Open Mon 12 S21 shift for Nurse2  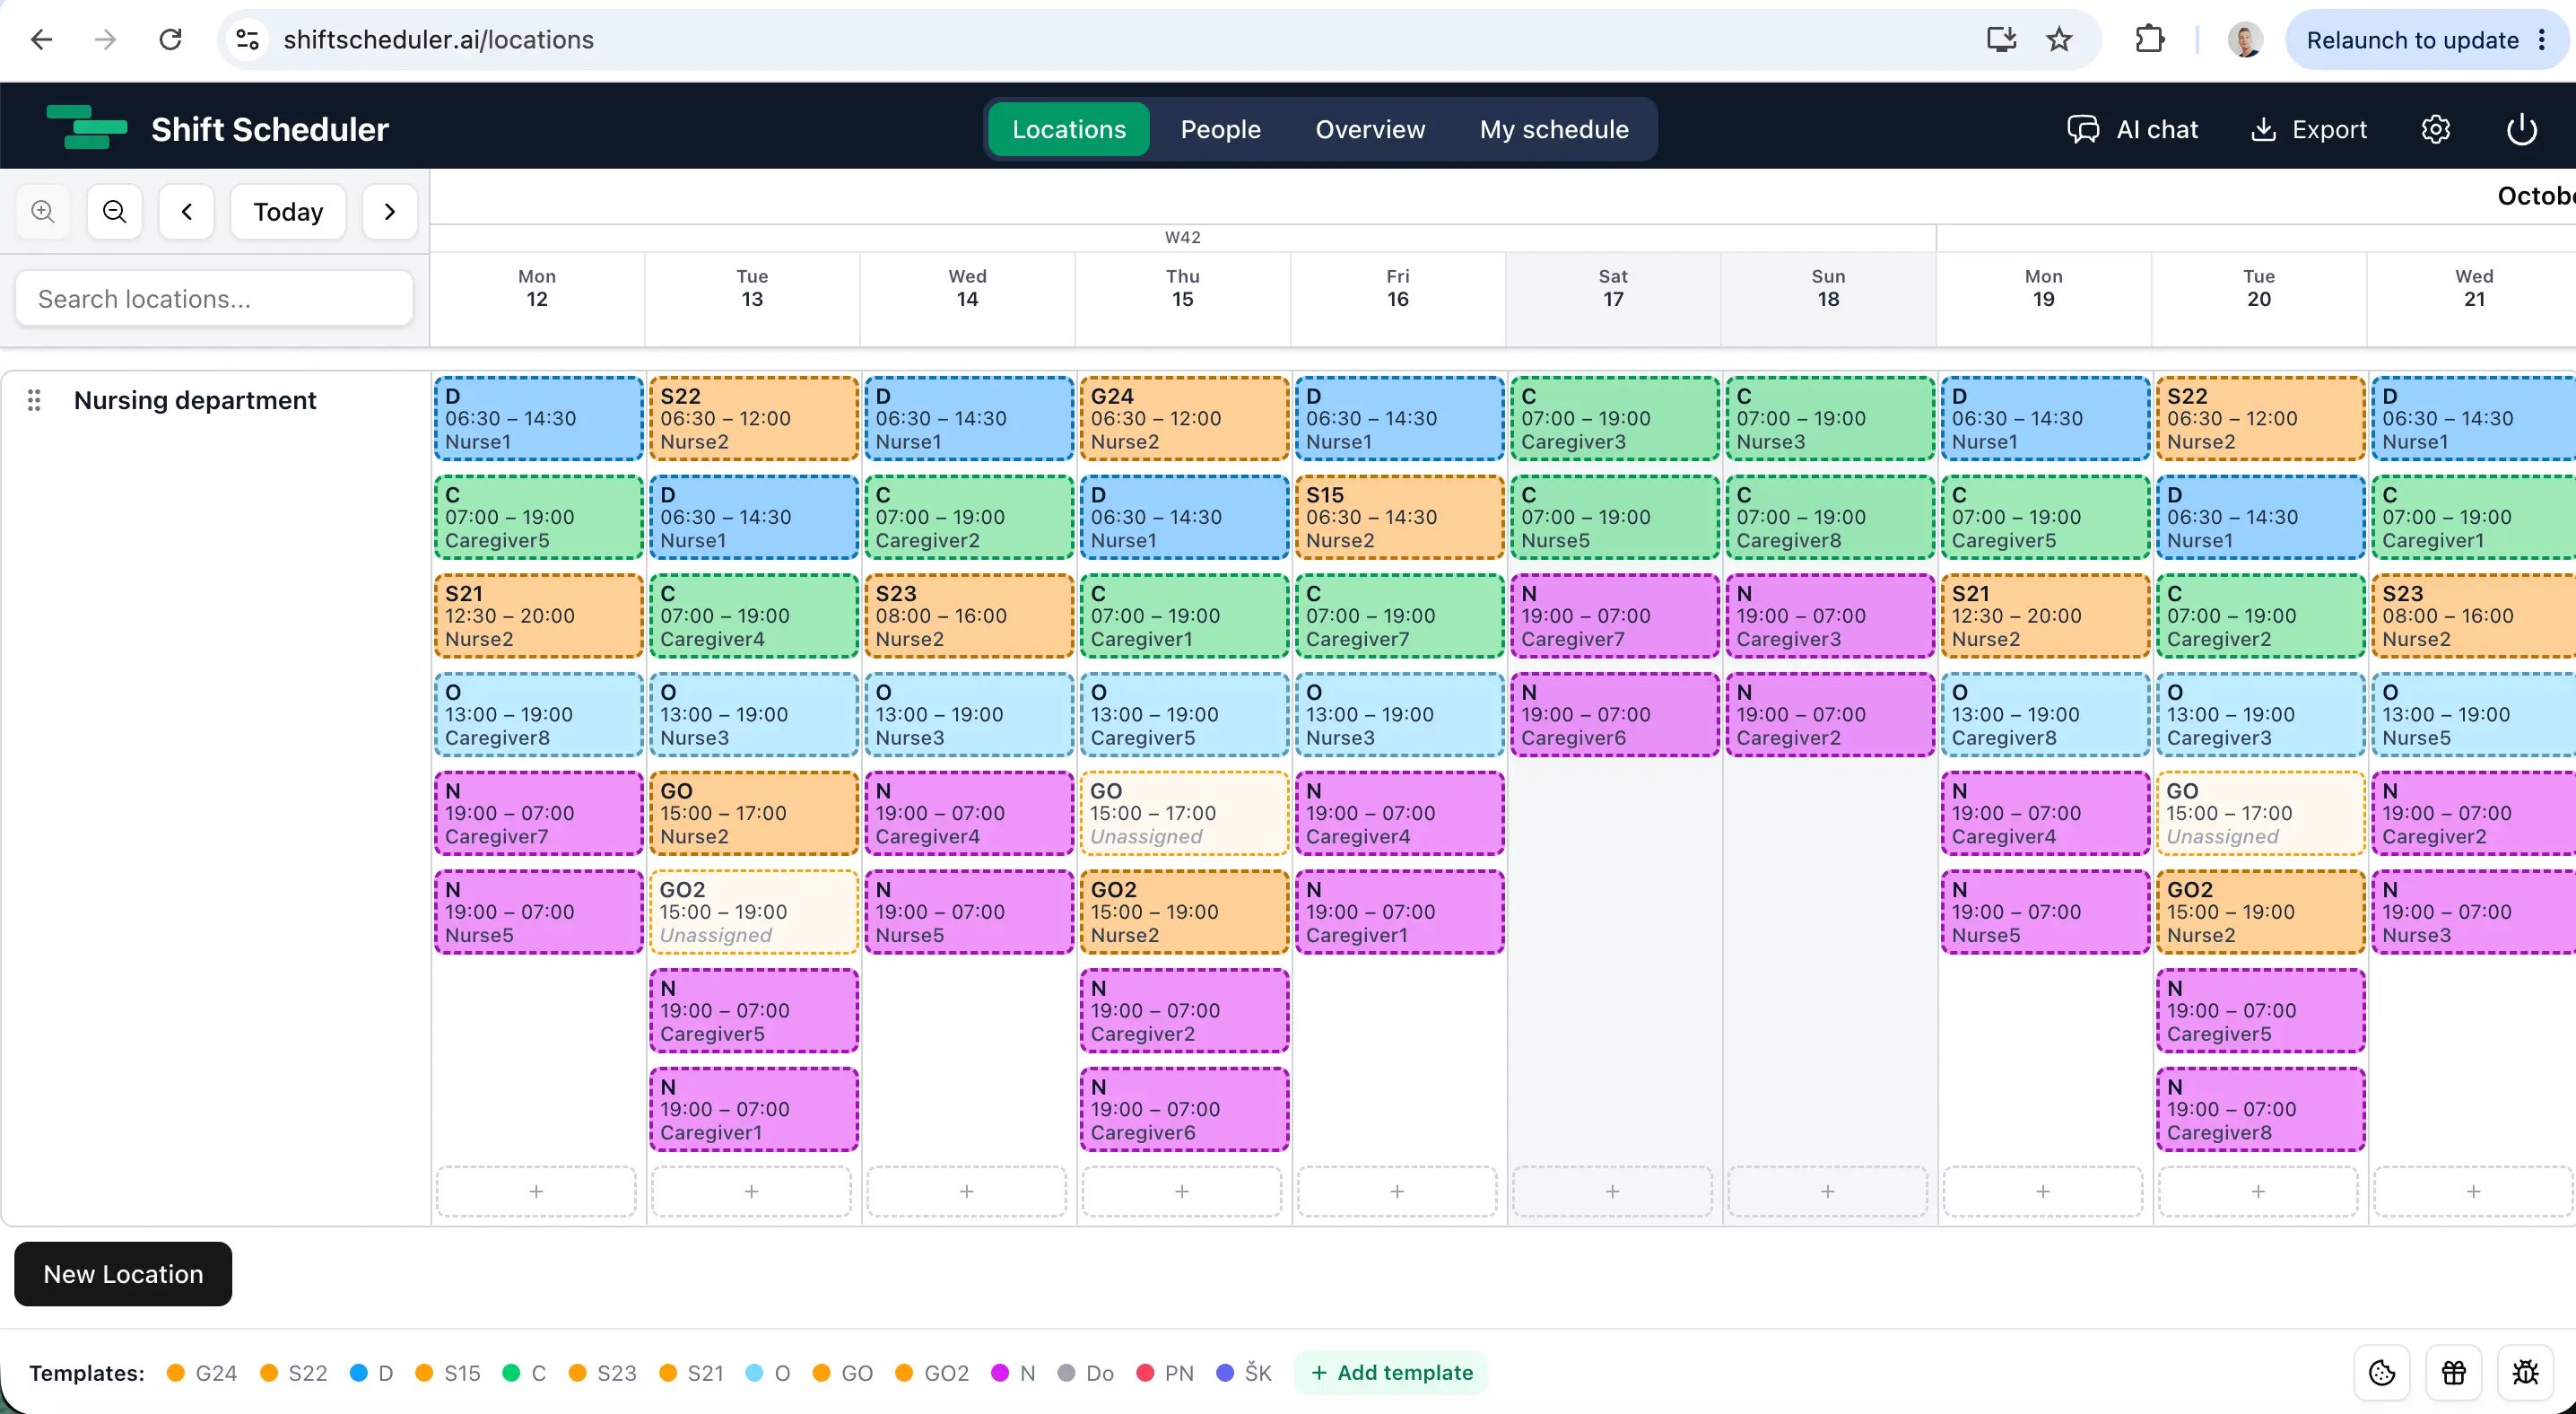538,615
